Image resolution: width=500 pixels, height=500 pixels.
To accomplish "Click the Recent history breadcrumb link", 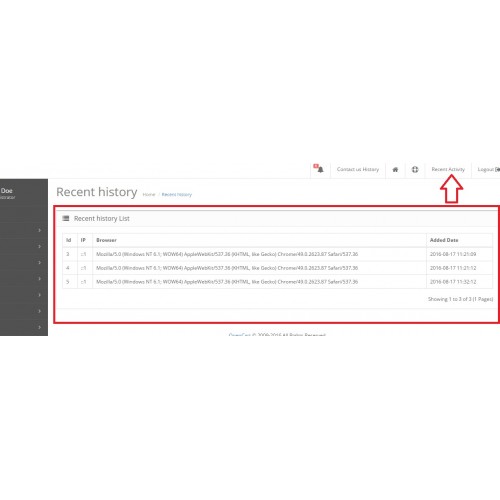I will tap(177, 195).
